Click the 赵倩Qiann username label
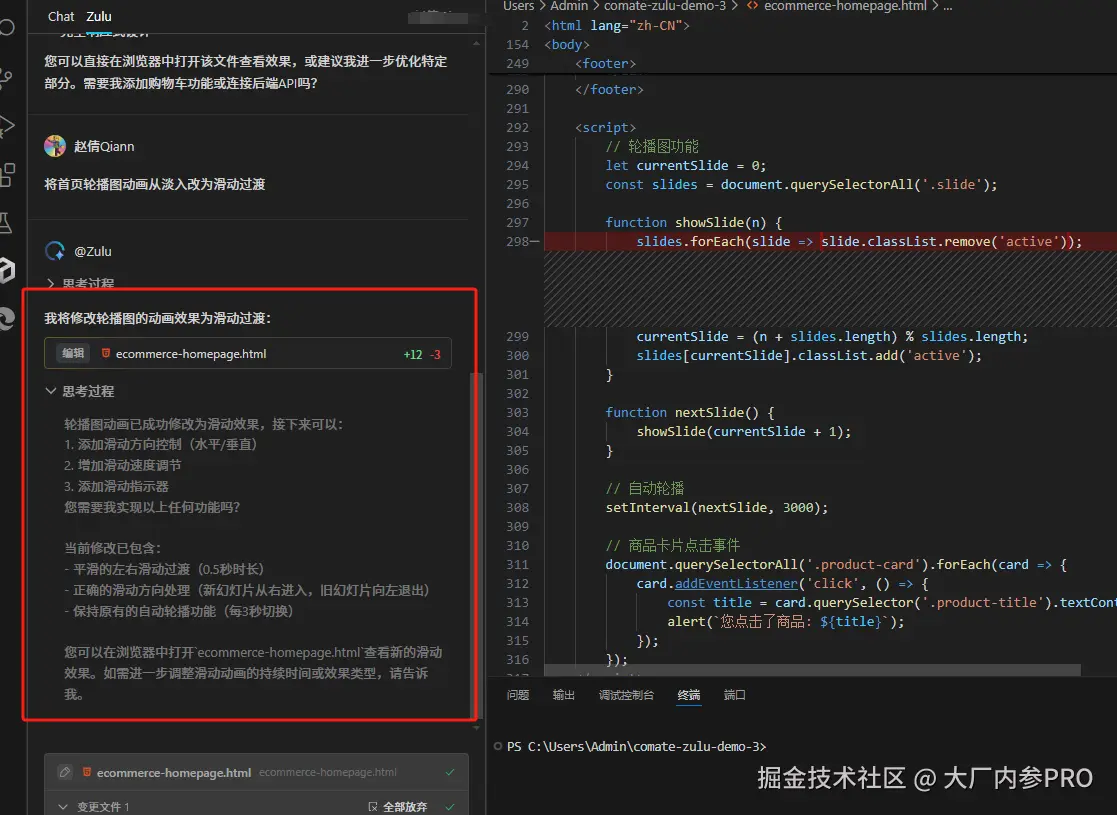This screenshot has height=815, width=1117. (104, 146)
